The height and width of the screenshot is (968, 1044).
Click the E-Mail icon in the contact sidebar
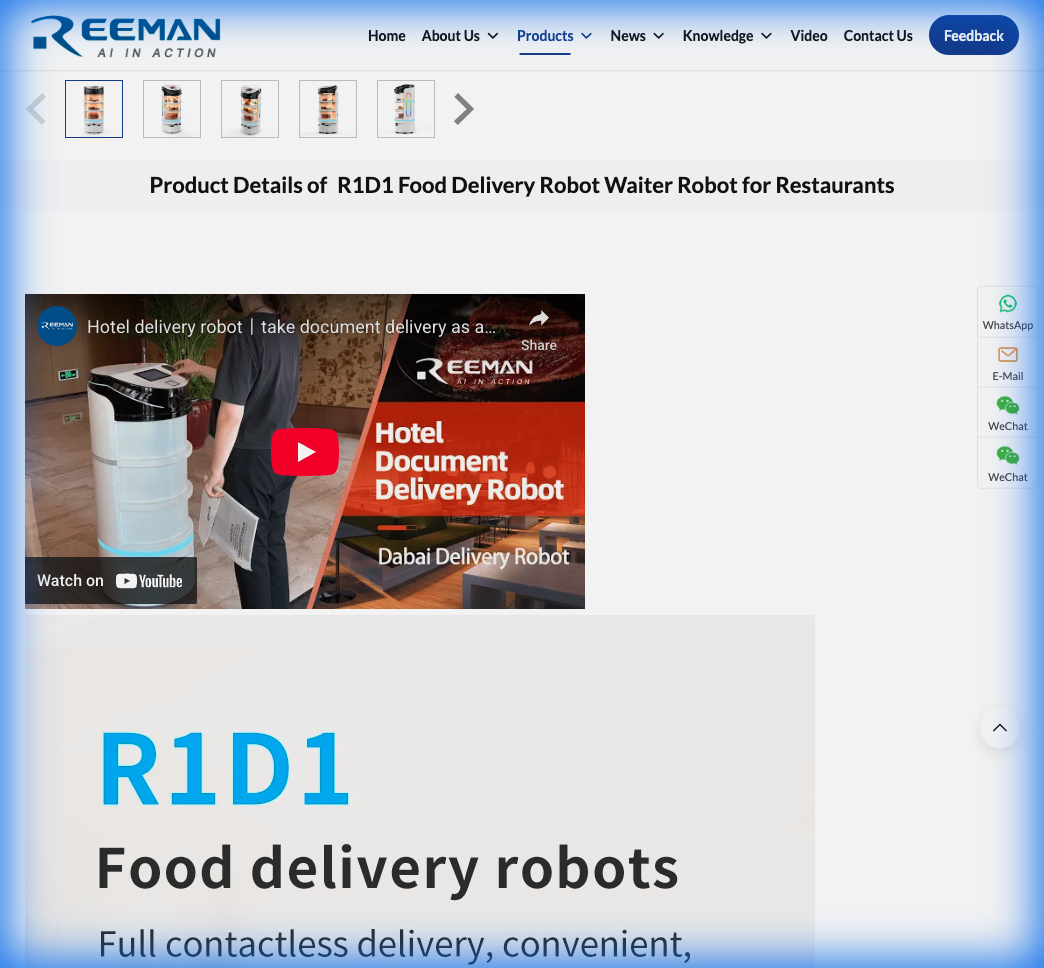click(1007, 362)
